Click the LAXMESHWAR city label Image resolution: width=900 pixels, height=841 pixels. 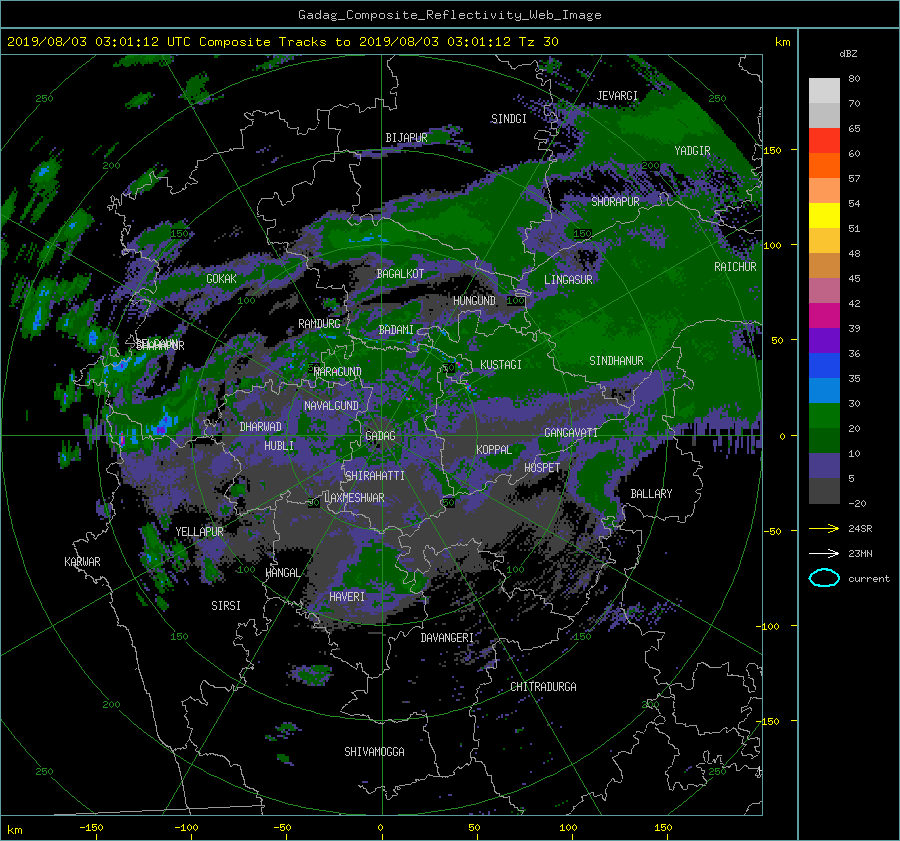[354, 498]
